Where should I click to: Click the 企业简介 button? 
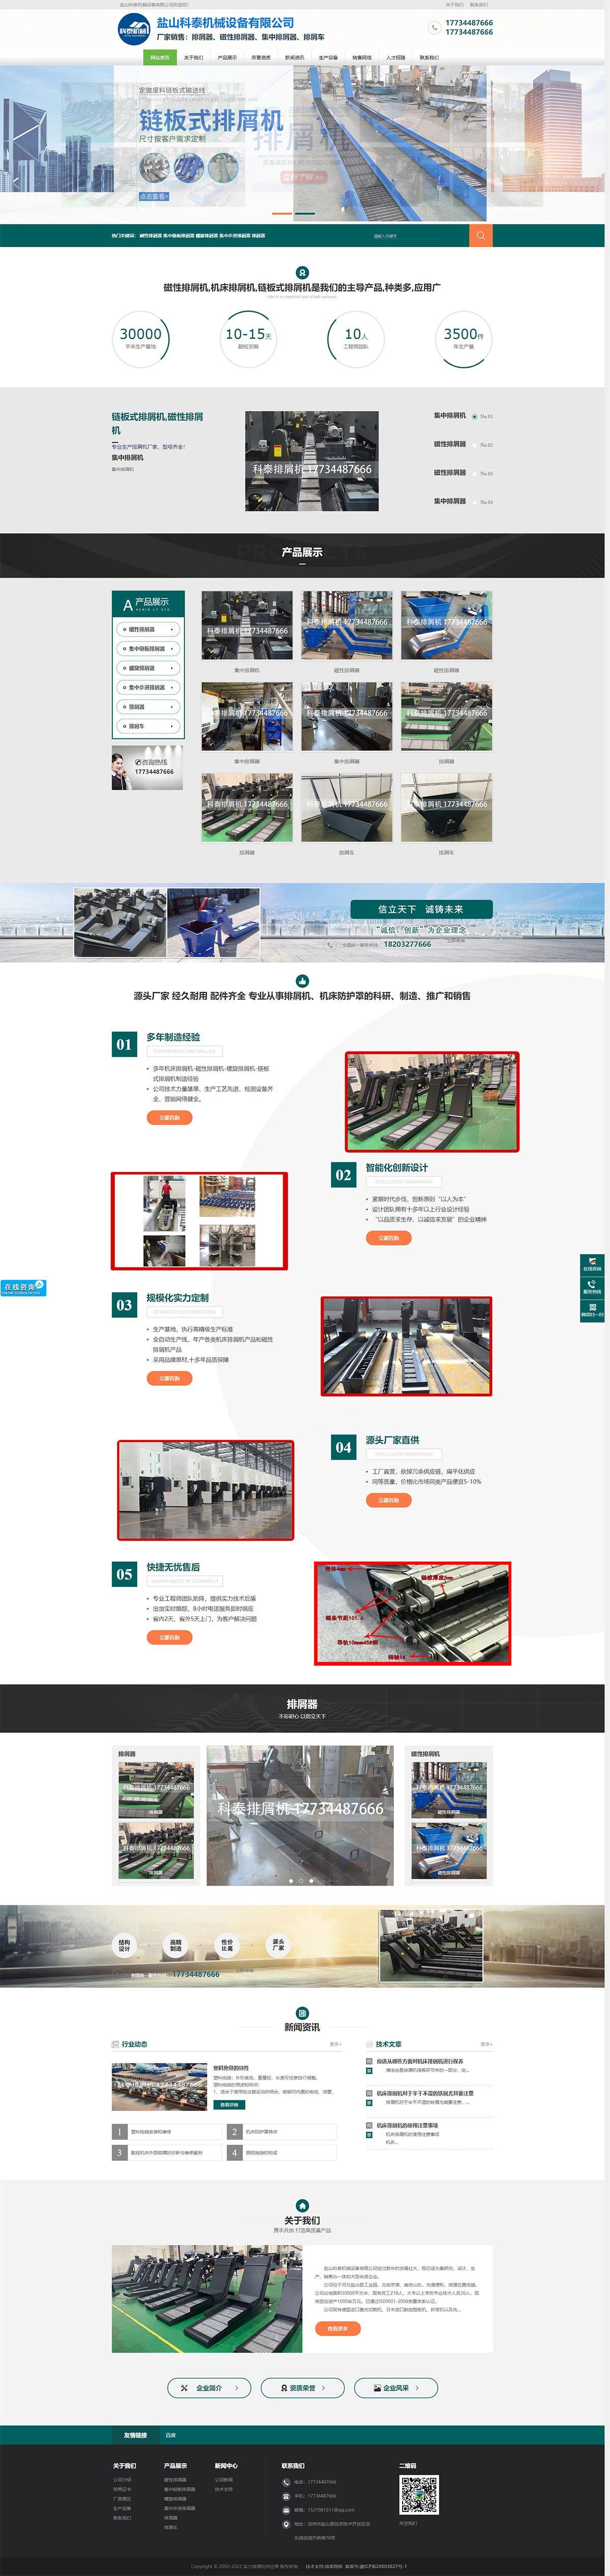pos(209,2388)
